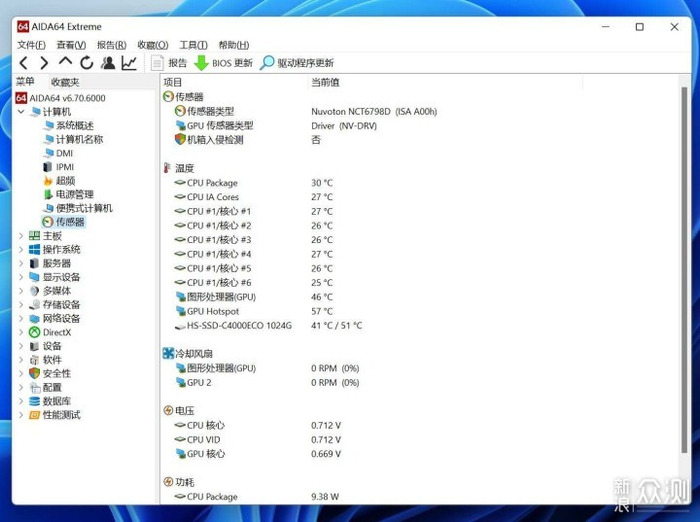Click the up-level arrow toolbar icon
The height and width of the screenshot is (522, 700).
[65, 62]
